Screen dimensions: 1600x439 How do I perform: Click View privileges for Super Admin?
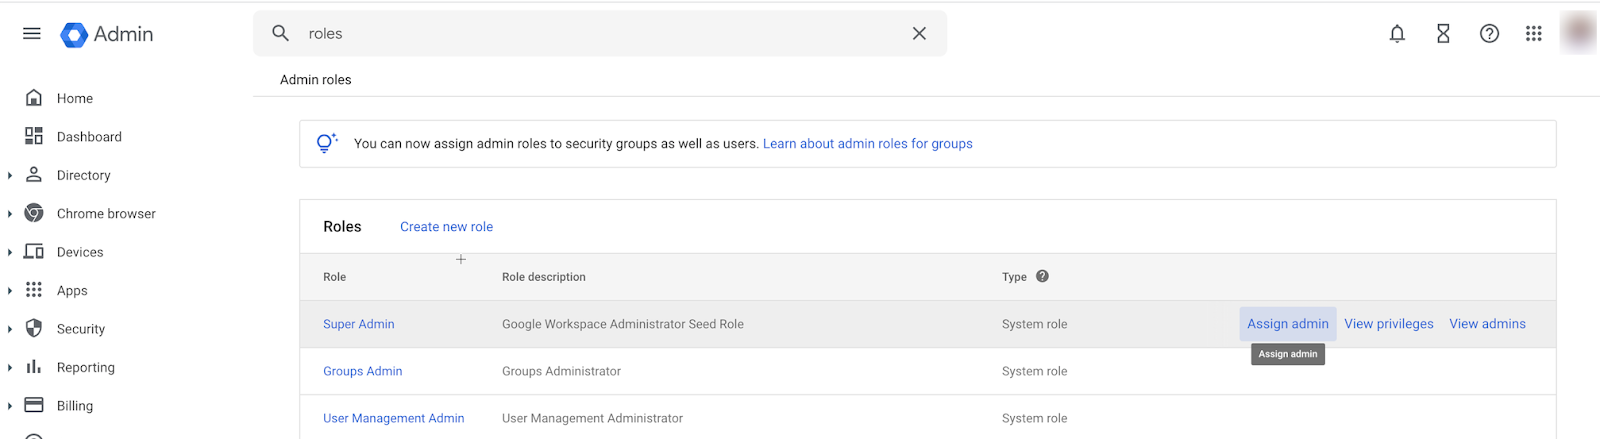click(x=1389, y=324)
